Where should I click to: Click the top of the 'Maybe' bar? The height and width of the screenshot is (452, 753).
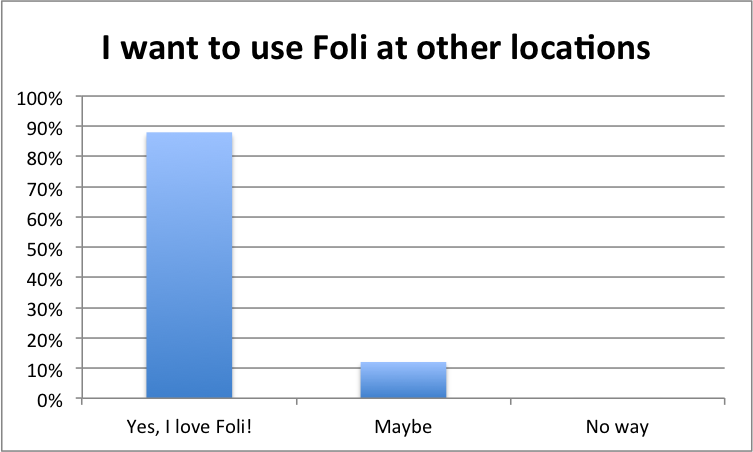tap(403, 363)
